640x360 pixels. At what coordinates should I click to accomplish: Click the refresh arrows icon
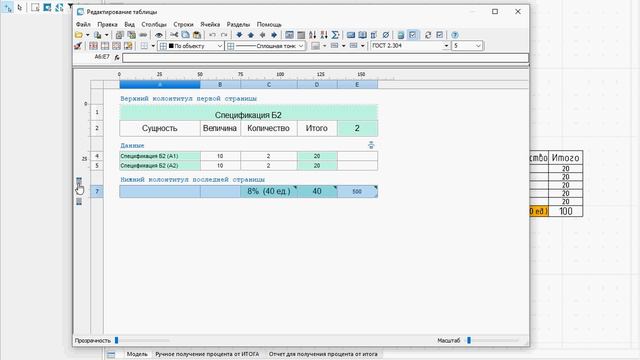[428, 35]
